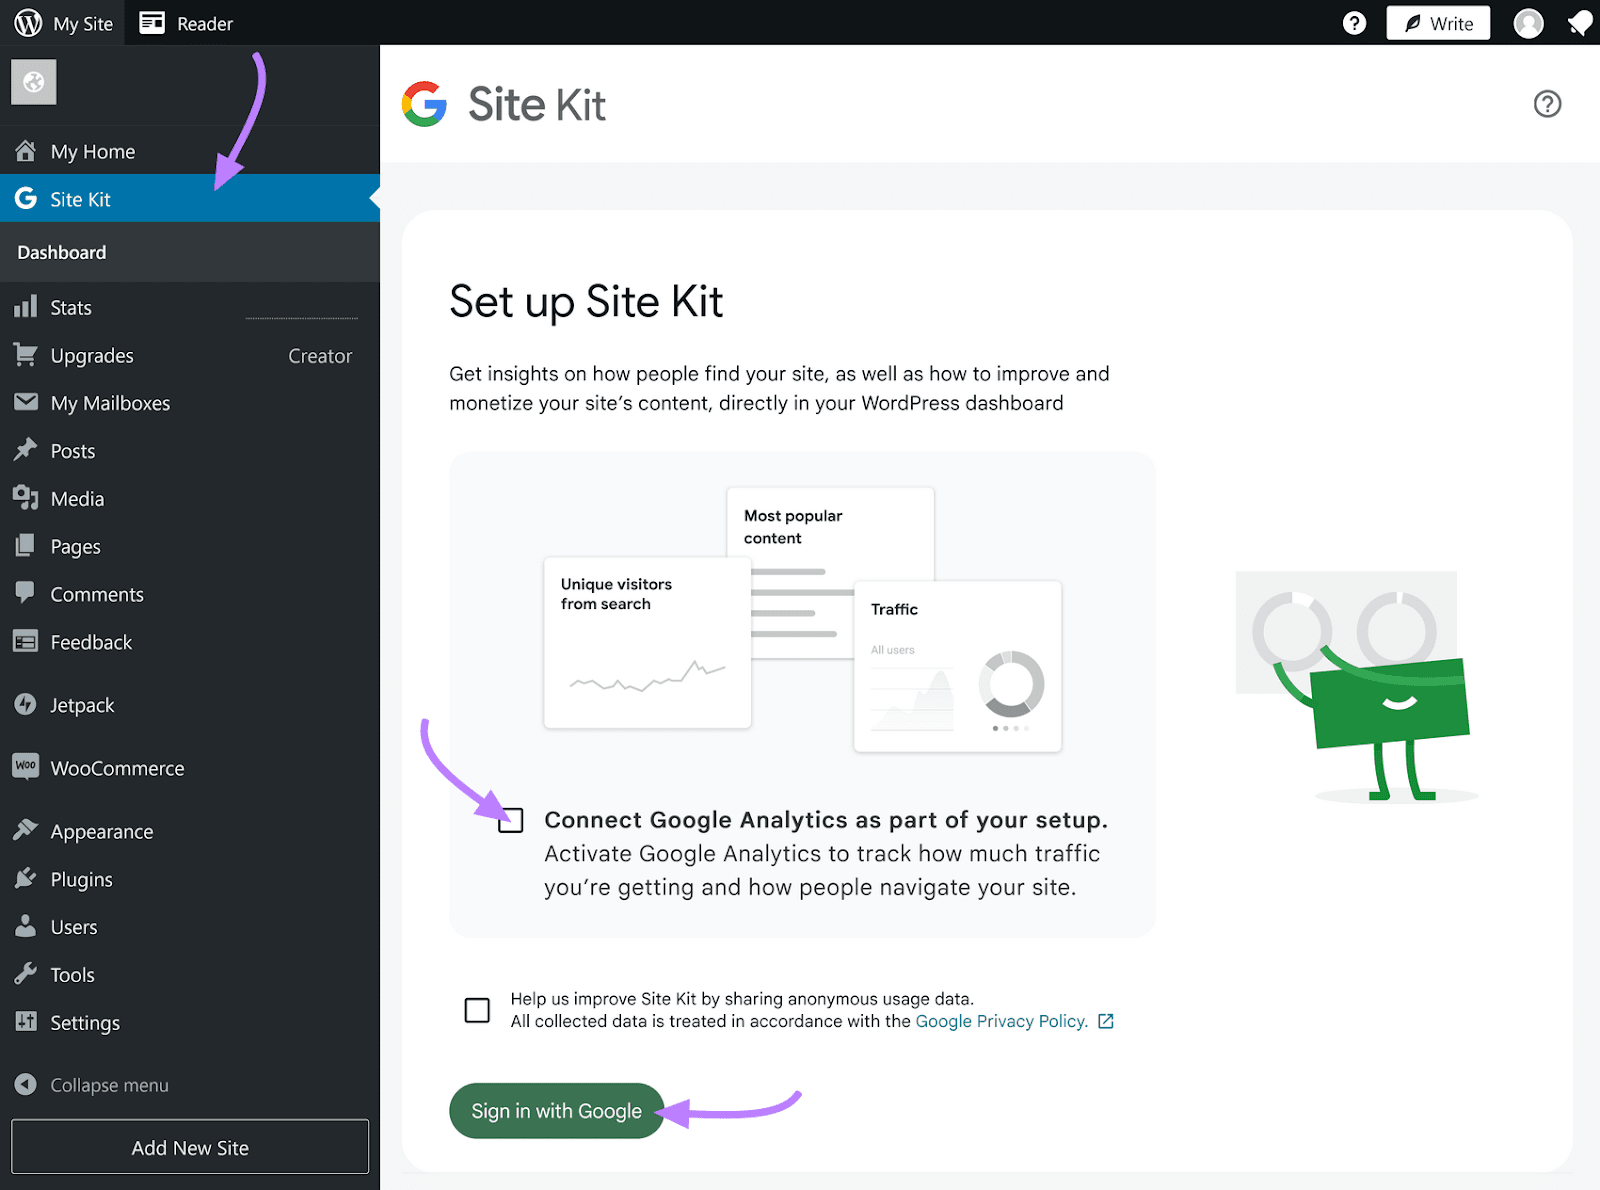
Task: Open the notifications bell icon
Action: [x=1579, y=23]
